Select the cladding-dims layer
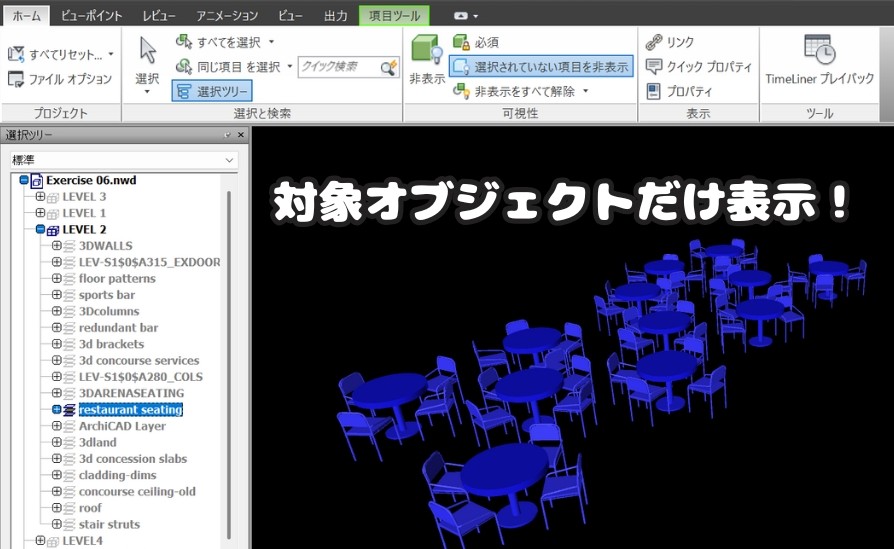 pyautogui.click(x=117, y=475)
